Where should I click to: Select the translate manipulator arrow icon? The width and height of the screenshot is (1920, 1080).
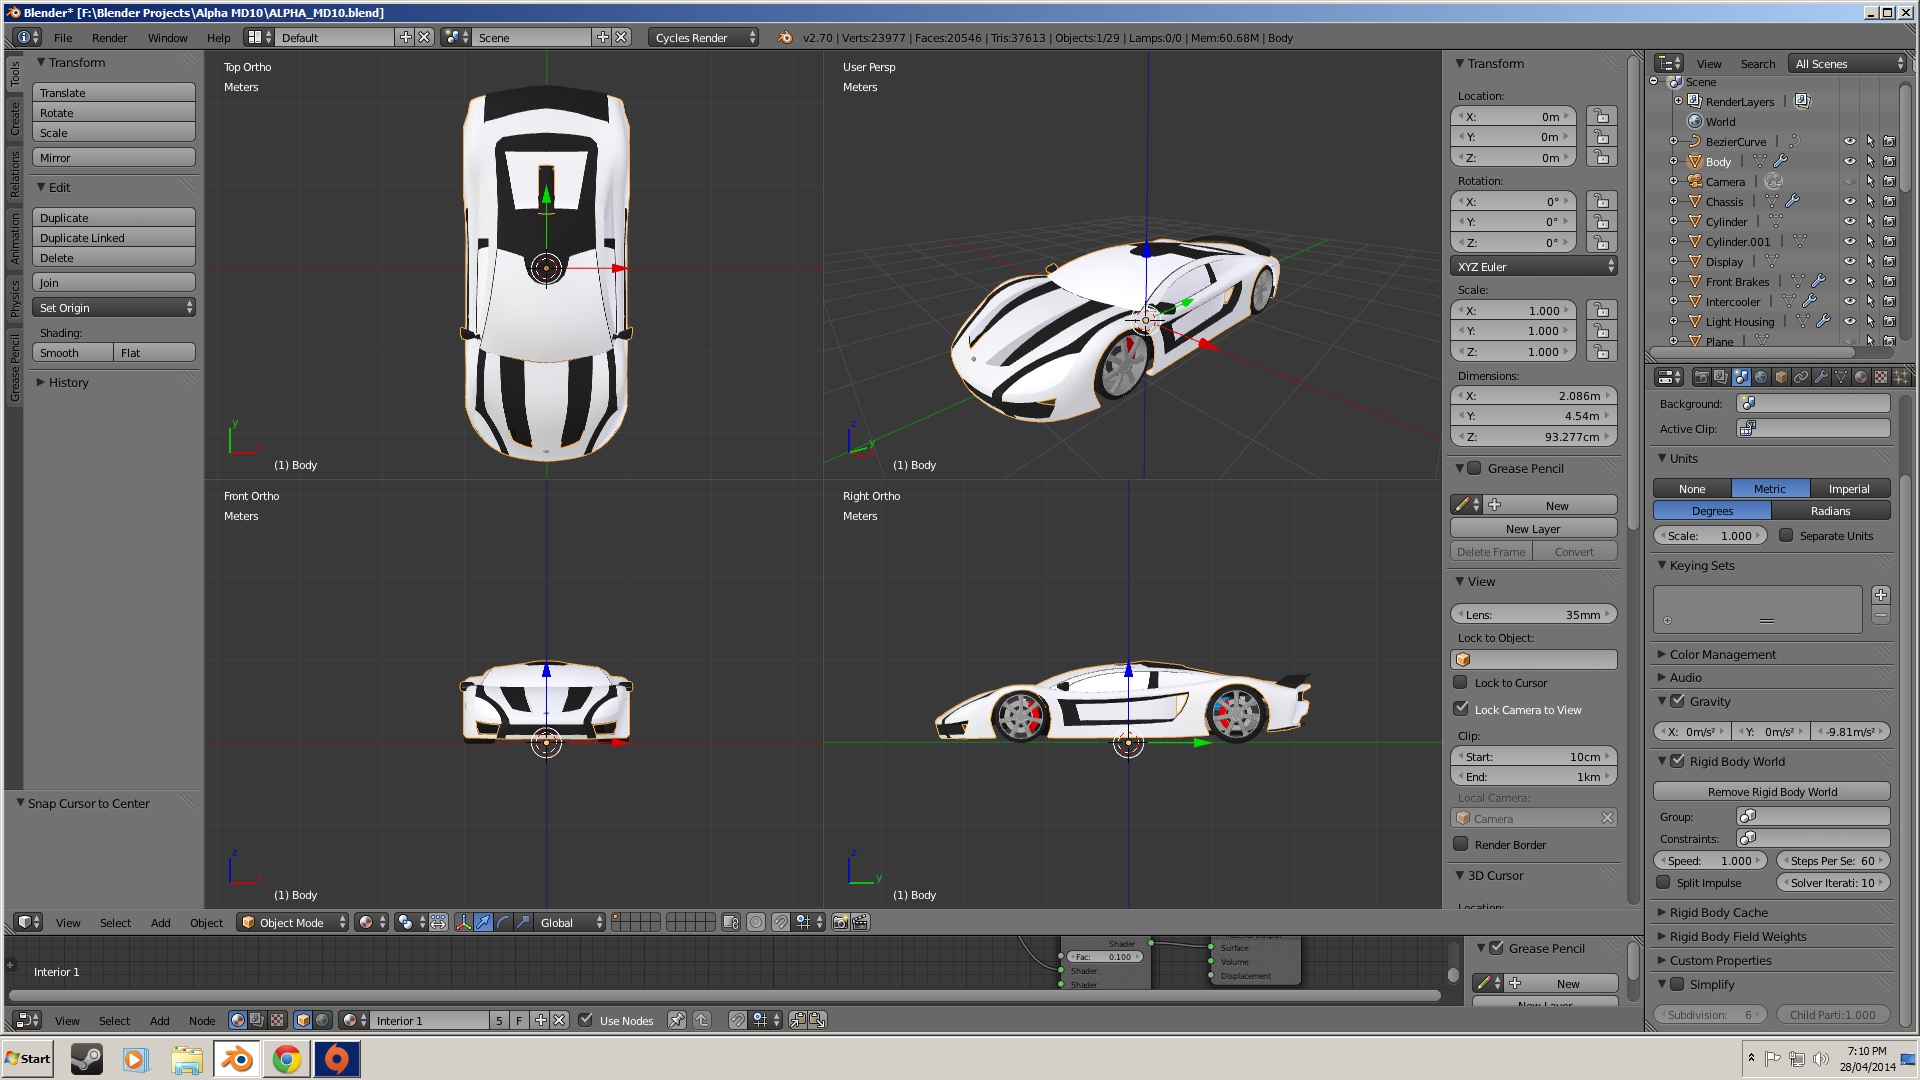point(483,922)
